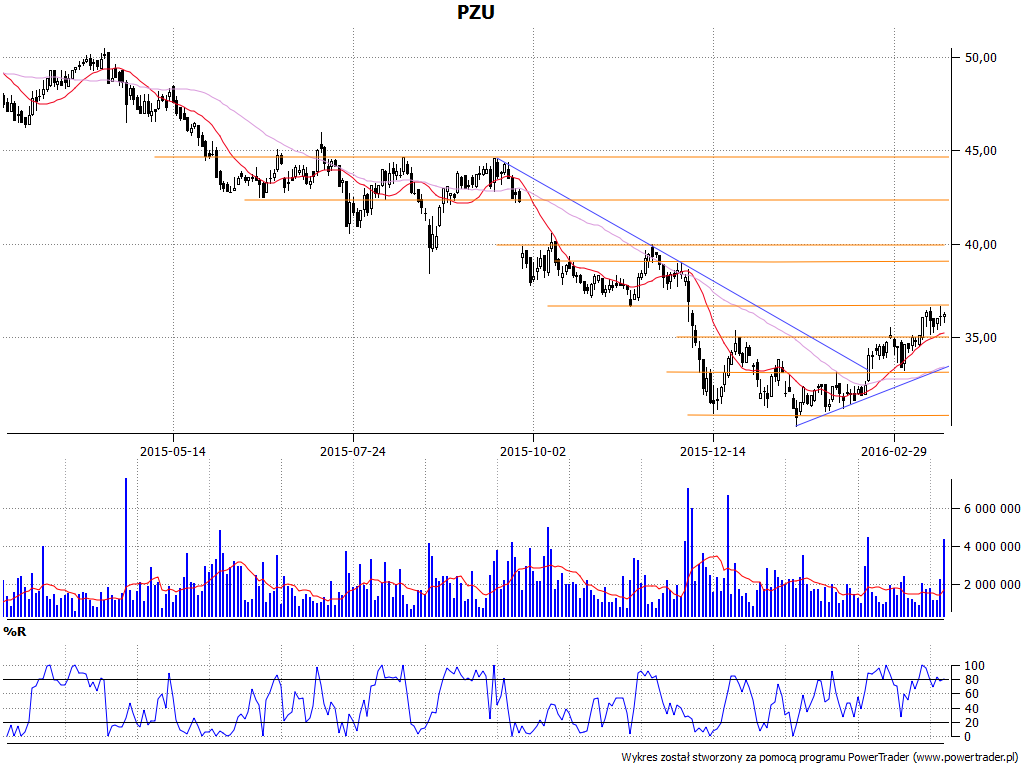Click the 2 000 000 volume label

[993, 584]
